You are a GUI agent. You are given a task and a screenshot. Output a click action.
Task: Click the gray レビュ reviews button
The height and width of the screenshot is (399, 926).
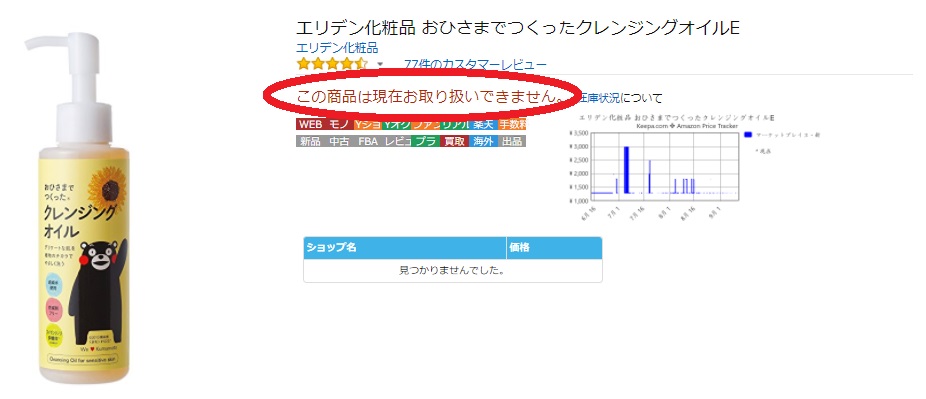[396, 142]
